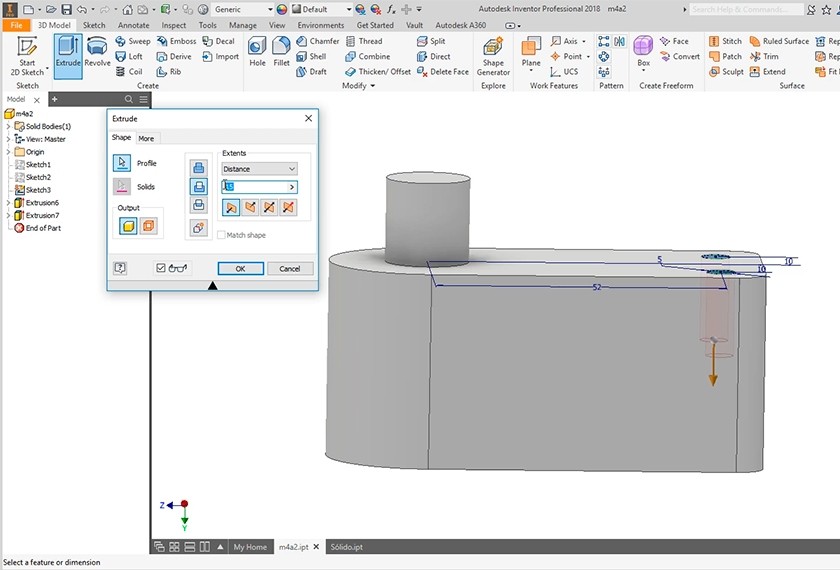Image resolution: width=840 pixels, height=570 pixels.
Task: Select the Cut operation in Extrude dialog
Action: (199, 186)
